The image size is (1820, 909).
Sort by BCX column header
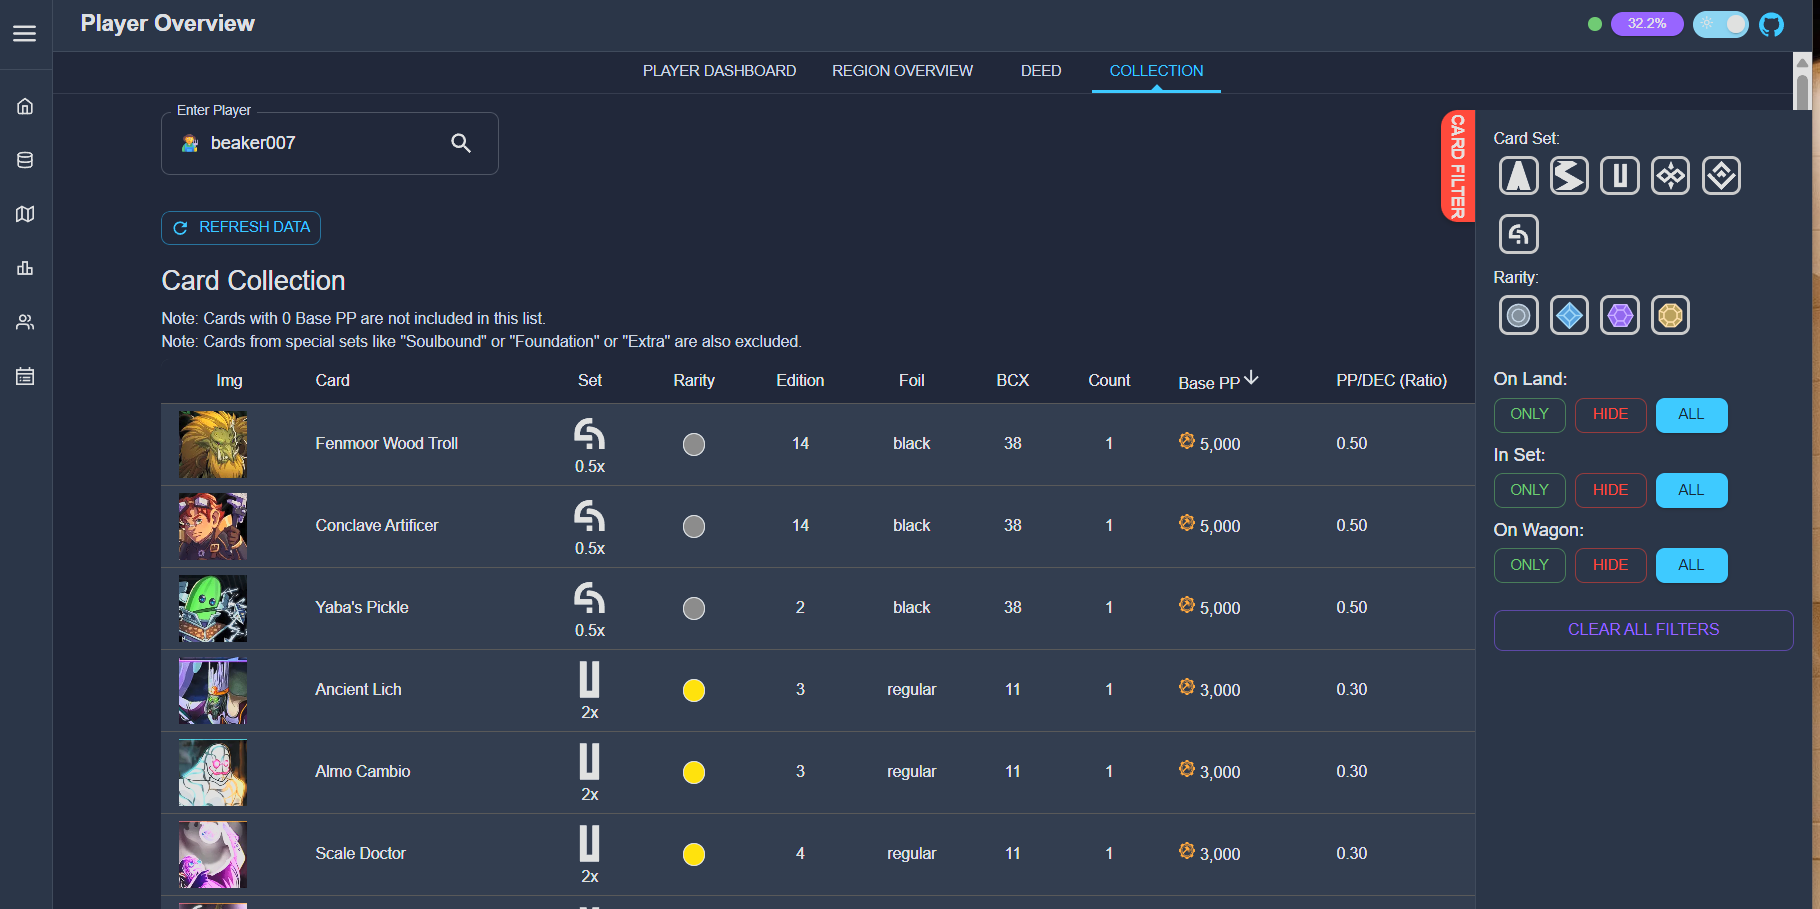[x=1013, y=381]
